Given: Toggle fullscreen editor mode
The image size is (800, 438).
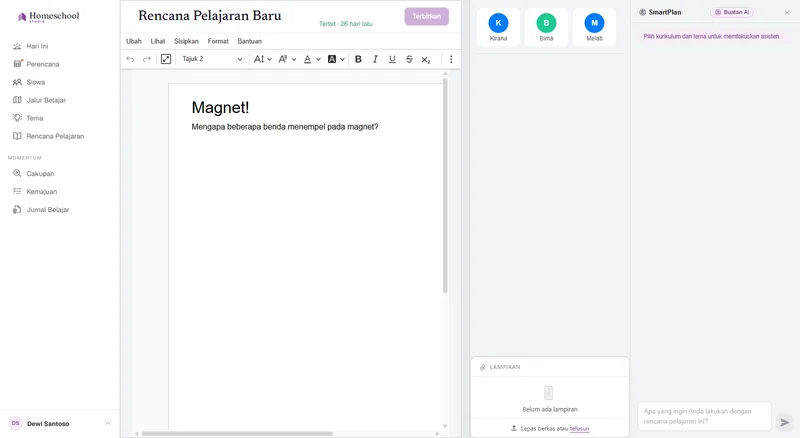Looking at the screenshot, I should 166,59.
